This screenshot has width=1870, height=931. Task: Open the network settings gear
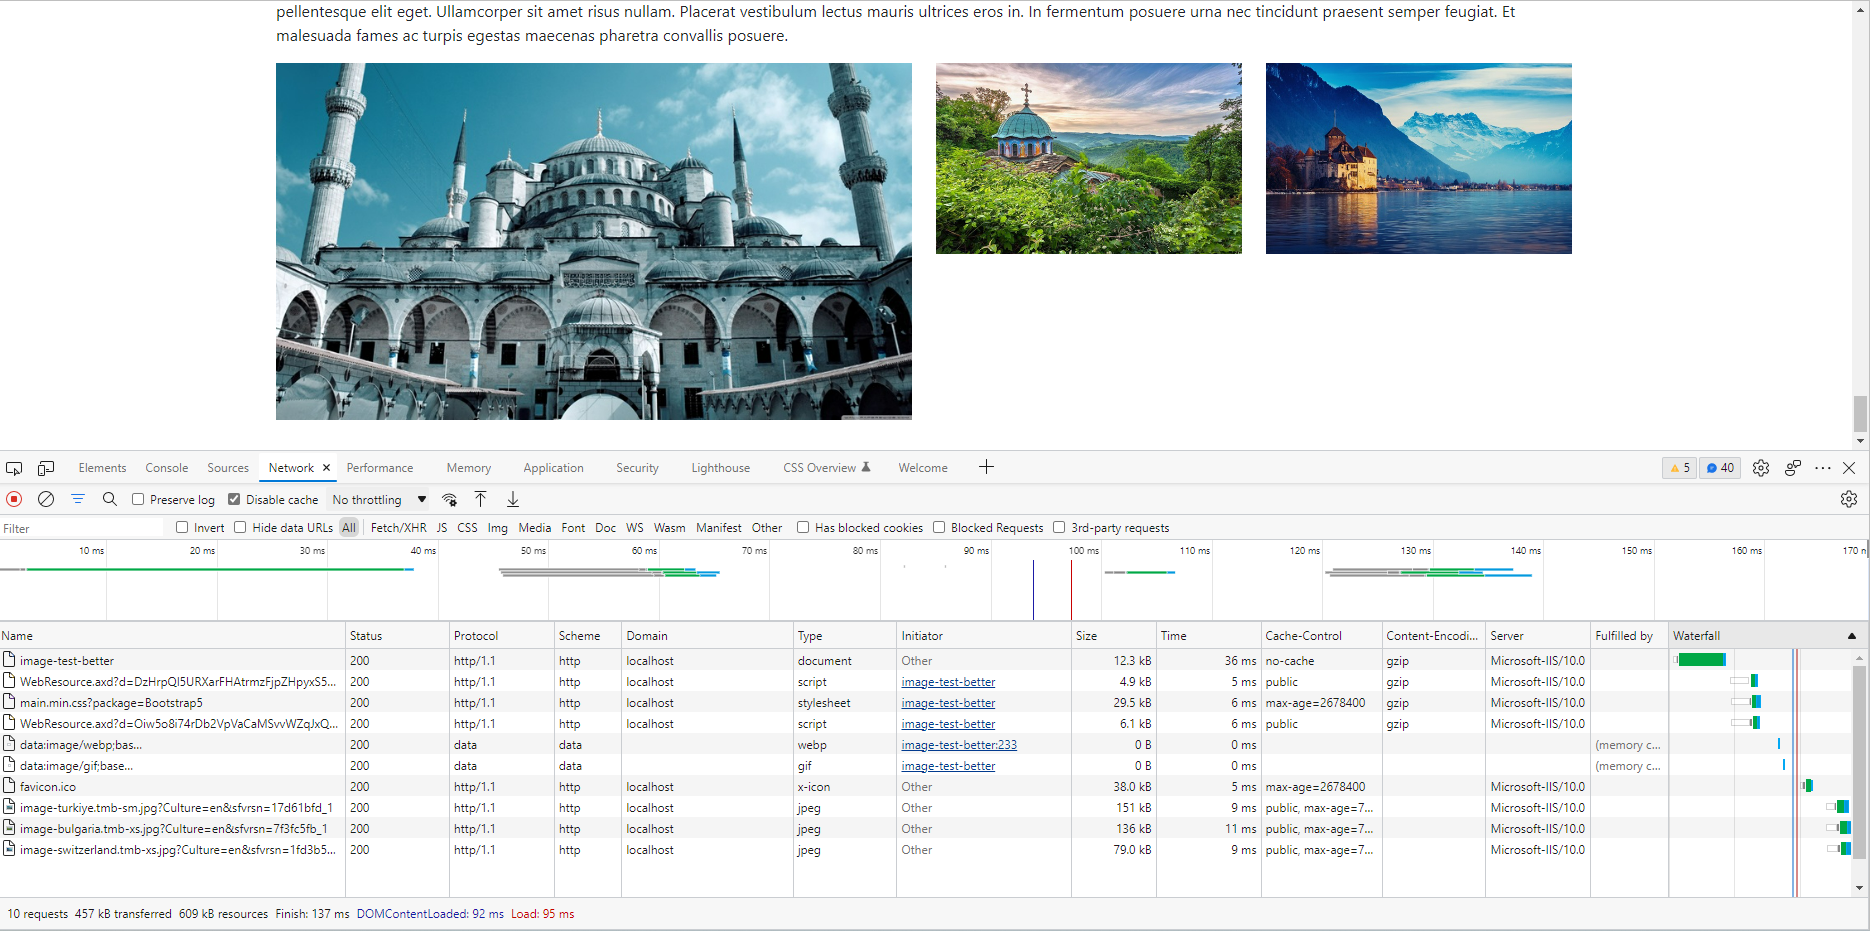[1848, 499]
